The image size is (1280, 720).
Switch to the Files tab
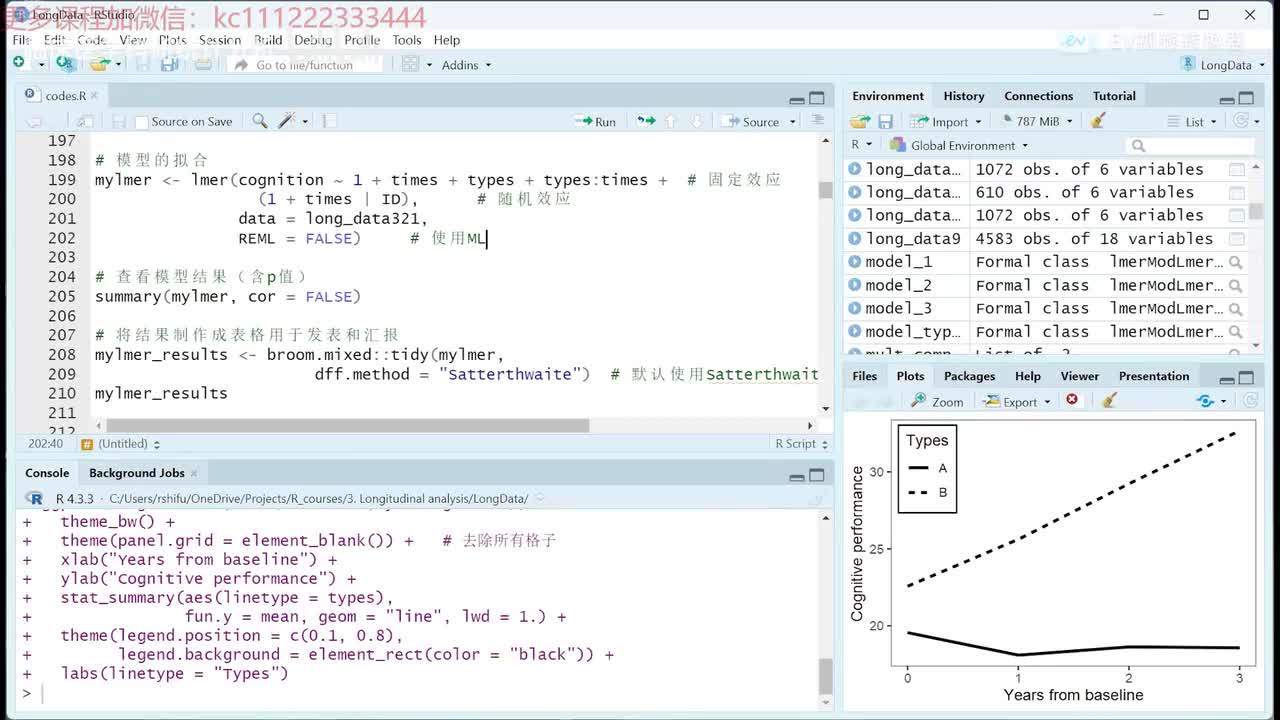865,376
